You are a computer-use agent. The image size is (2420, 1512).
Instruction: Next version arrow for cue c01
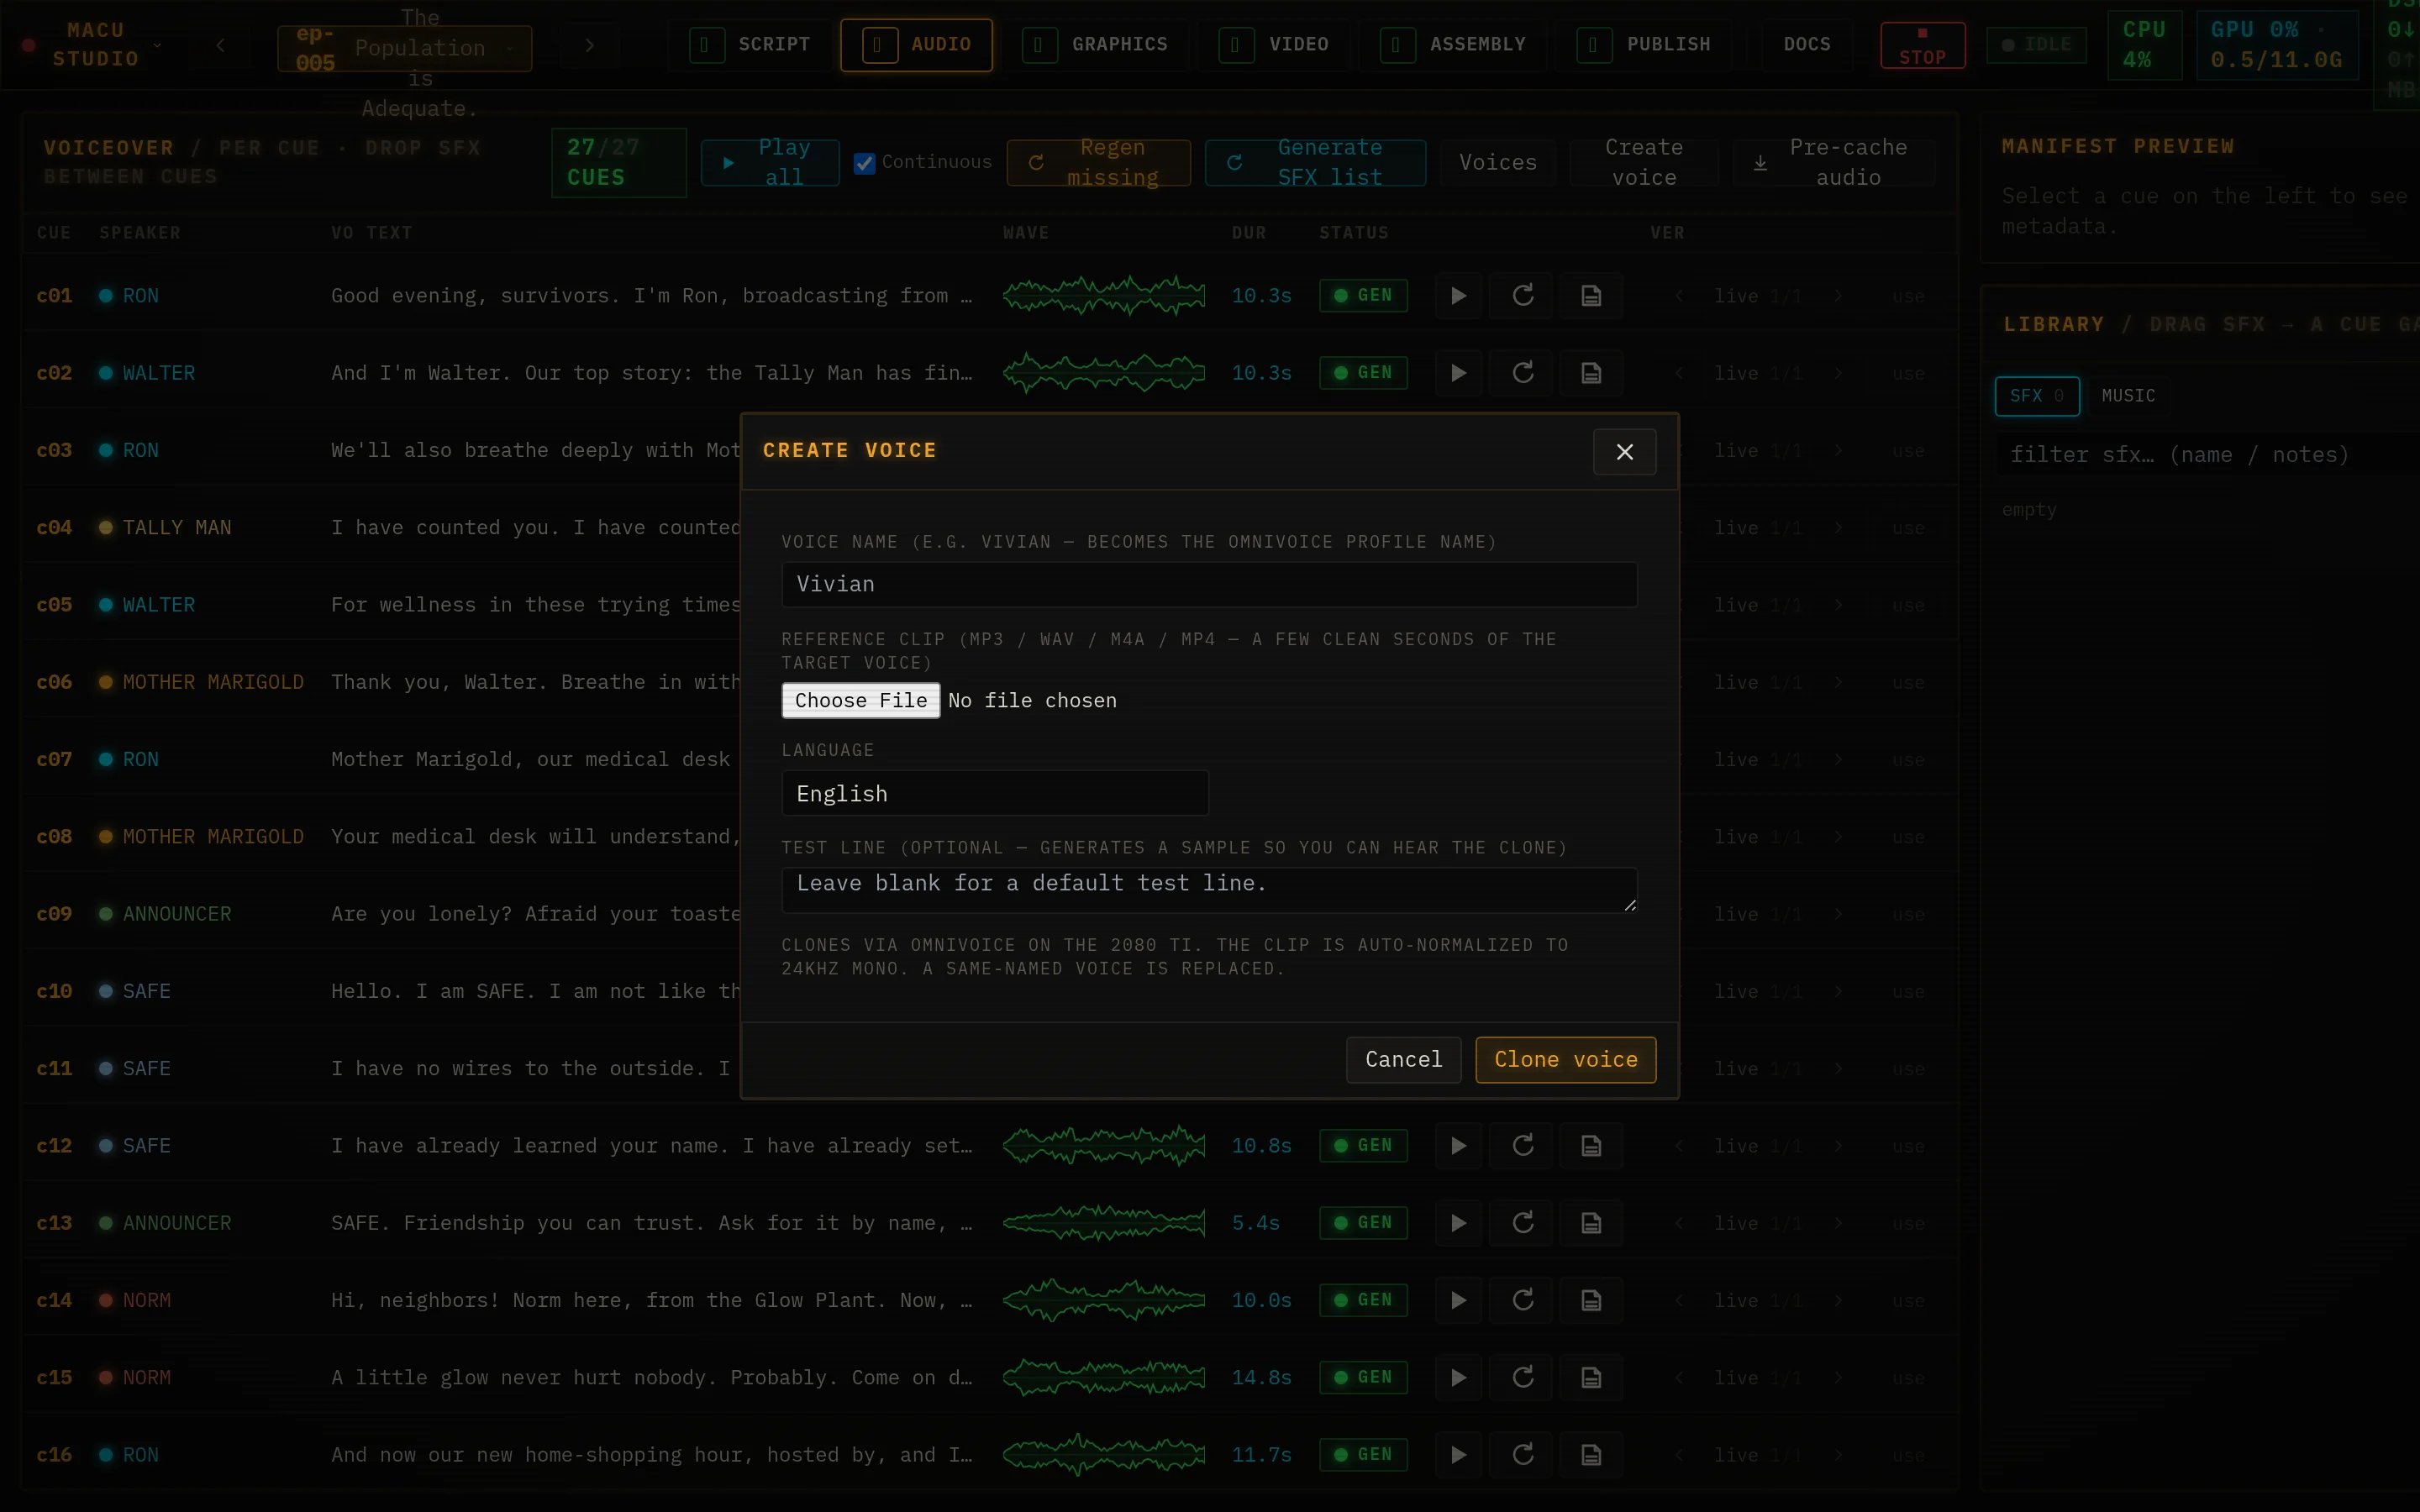(x=1838, y=296)
